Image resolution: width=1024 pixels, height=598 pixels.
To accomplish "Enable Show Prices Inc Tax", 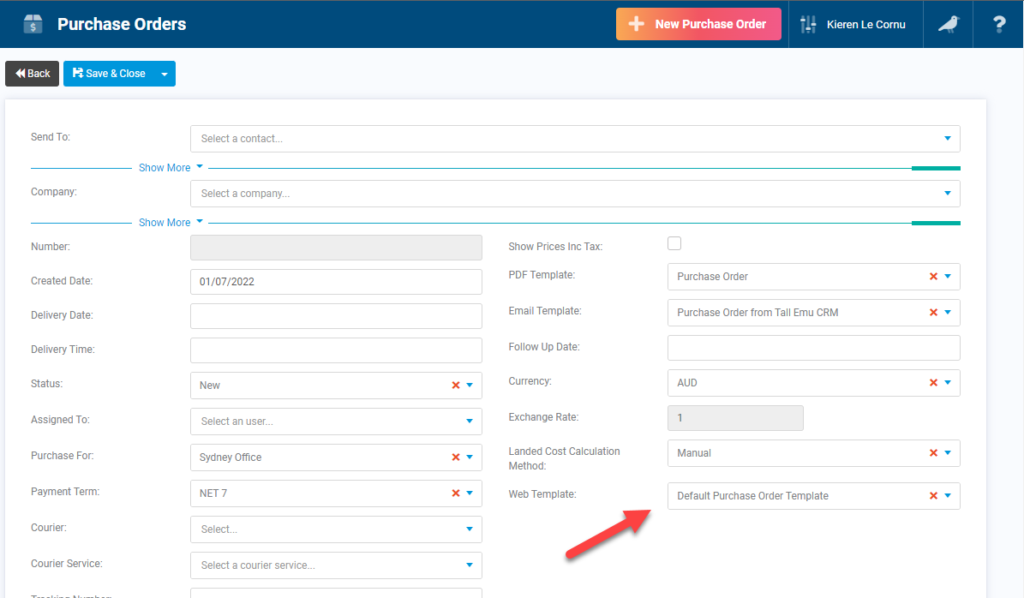I will 674,242.
